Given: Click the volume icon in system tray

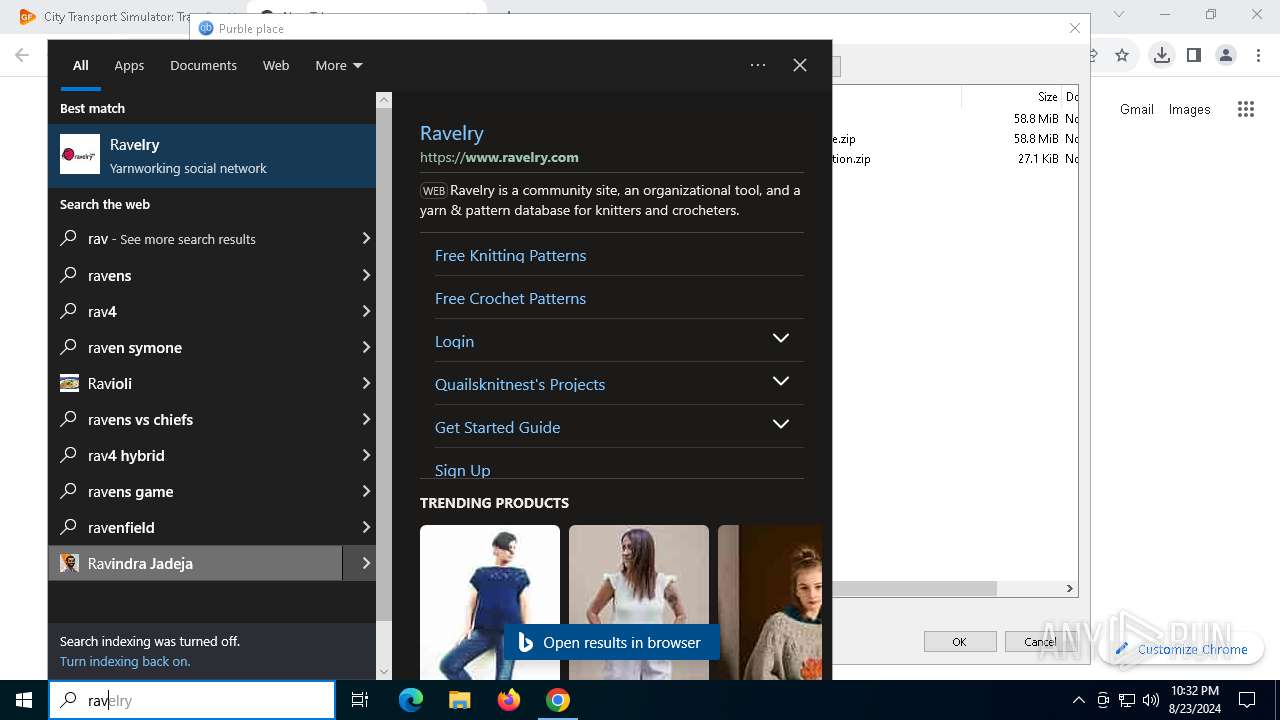Looking at the screenshot, I should 1151,700.
